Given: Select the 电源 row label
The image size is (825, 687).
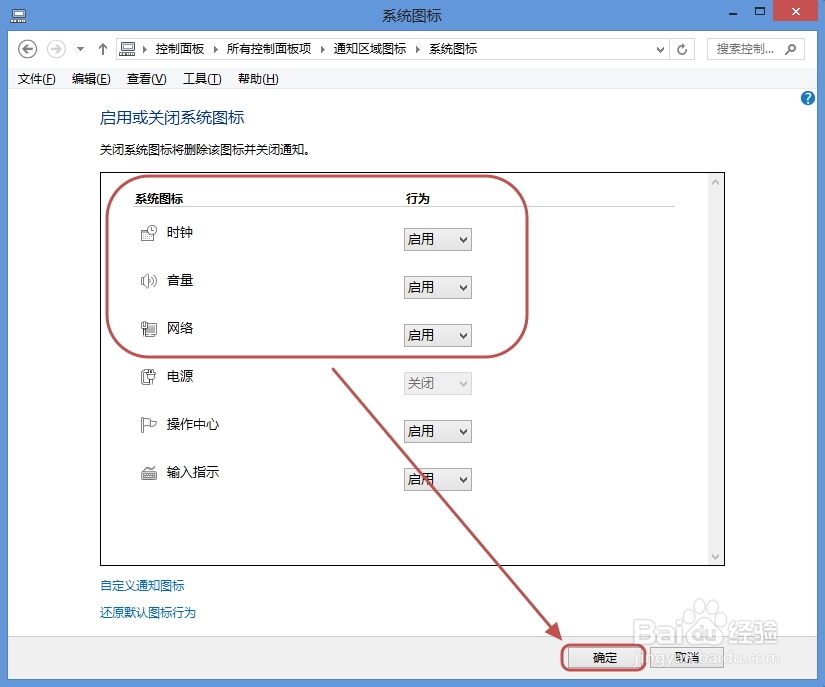Looking at the screenshot, I should 180,376.
